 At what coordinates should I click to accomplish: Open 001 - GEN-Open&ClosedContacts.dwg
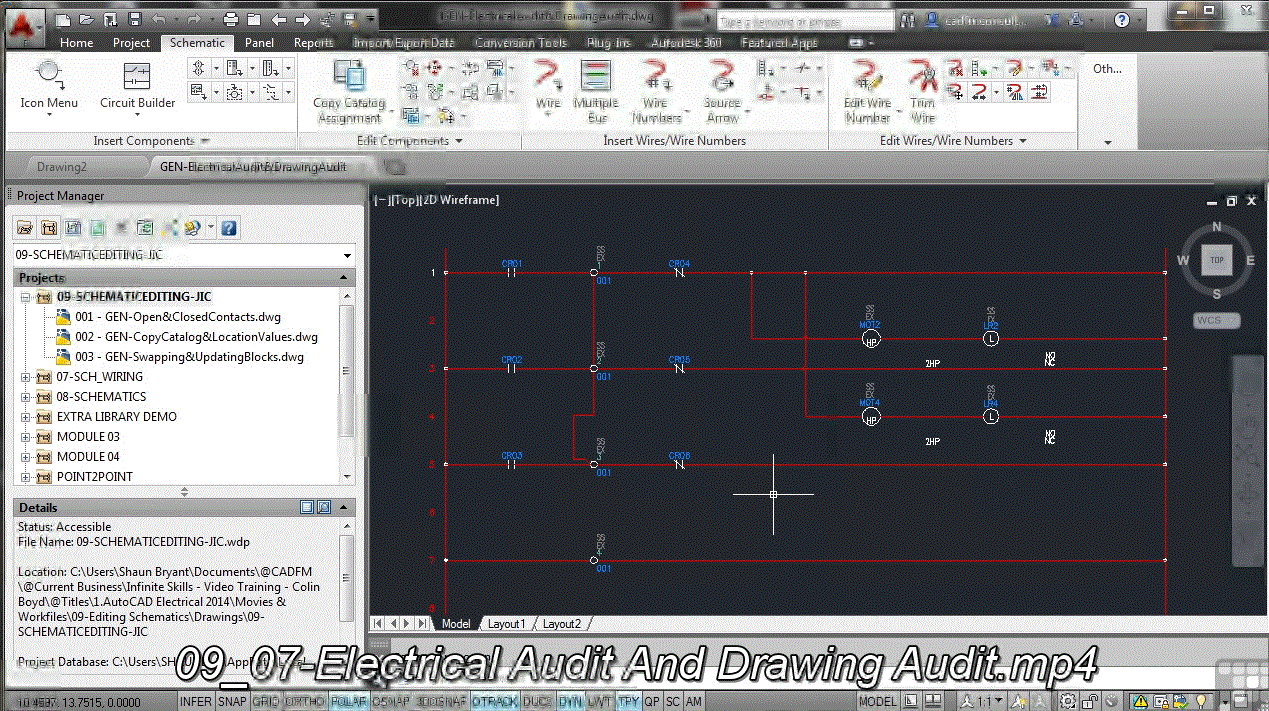[x=178, y=317]
